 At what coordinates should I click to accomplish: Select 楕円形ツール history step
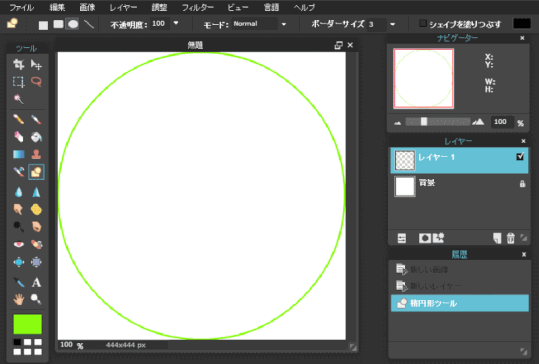pos(460,303)
